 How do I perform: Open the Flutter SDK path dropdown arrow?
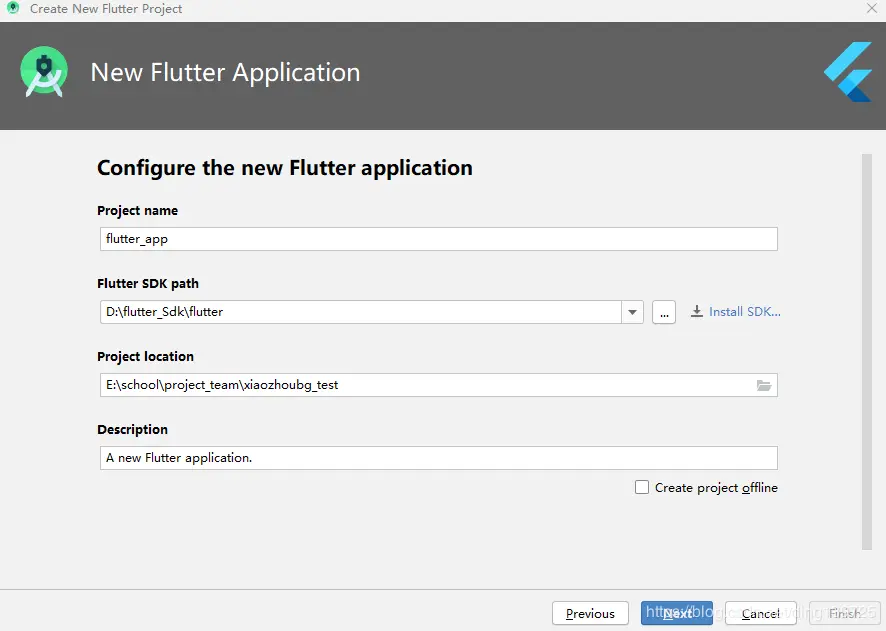coord(632,312)
